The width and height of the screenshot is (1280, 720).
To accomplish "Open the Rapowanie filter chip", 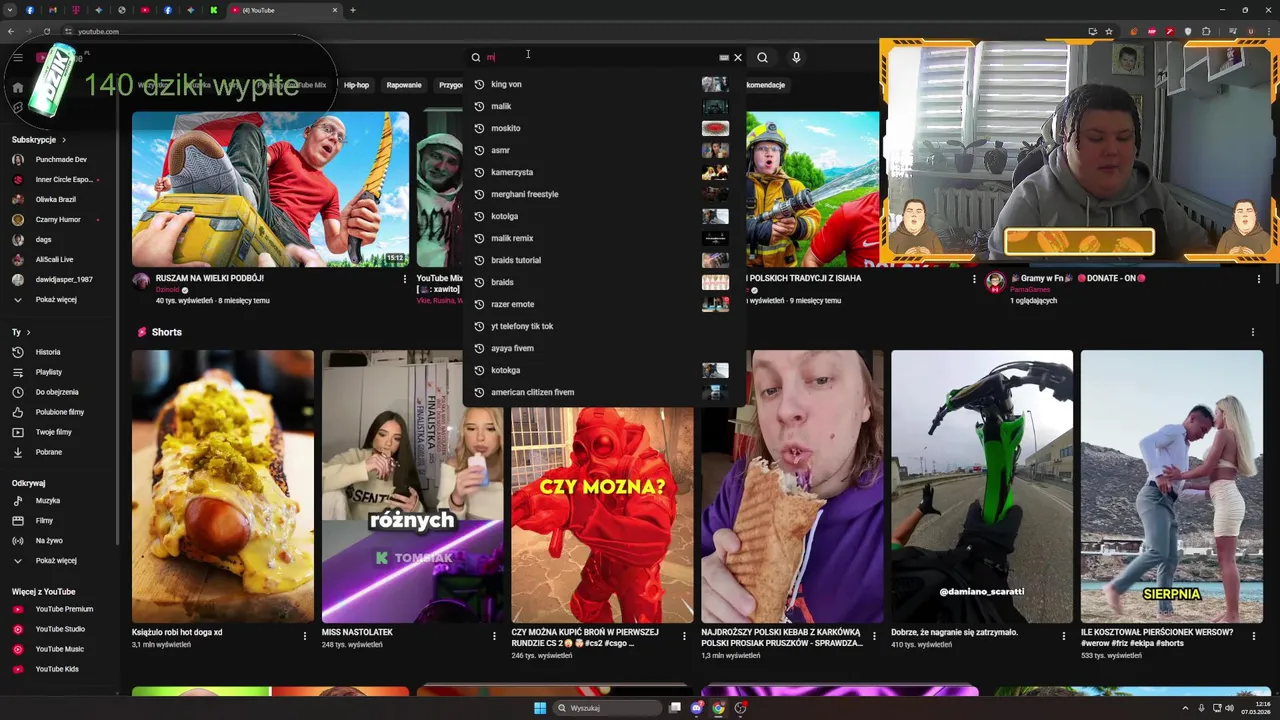I will click(404, 85).
